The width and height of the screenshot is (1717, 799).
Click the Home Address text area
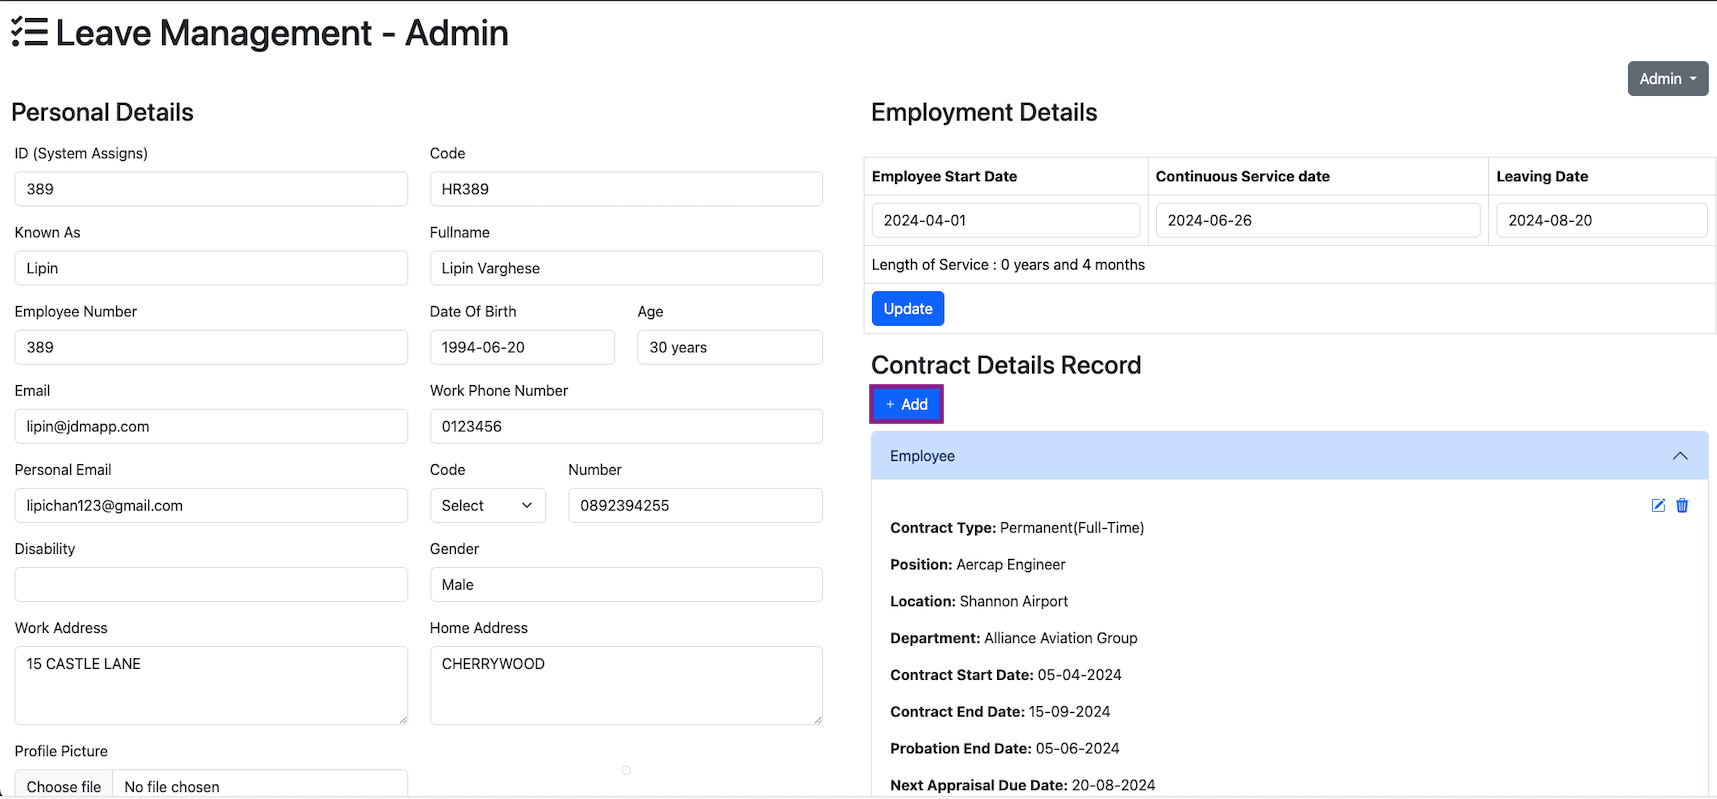coord(626,685)
